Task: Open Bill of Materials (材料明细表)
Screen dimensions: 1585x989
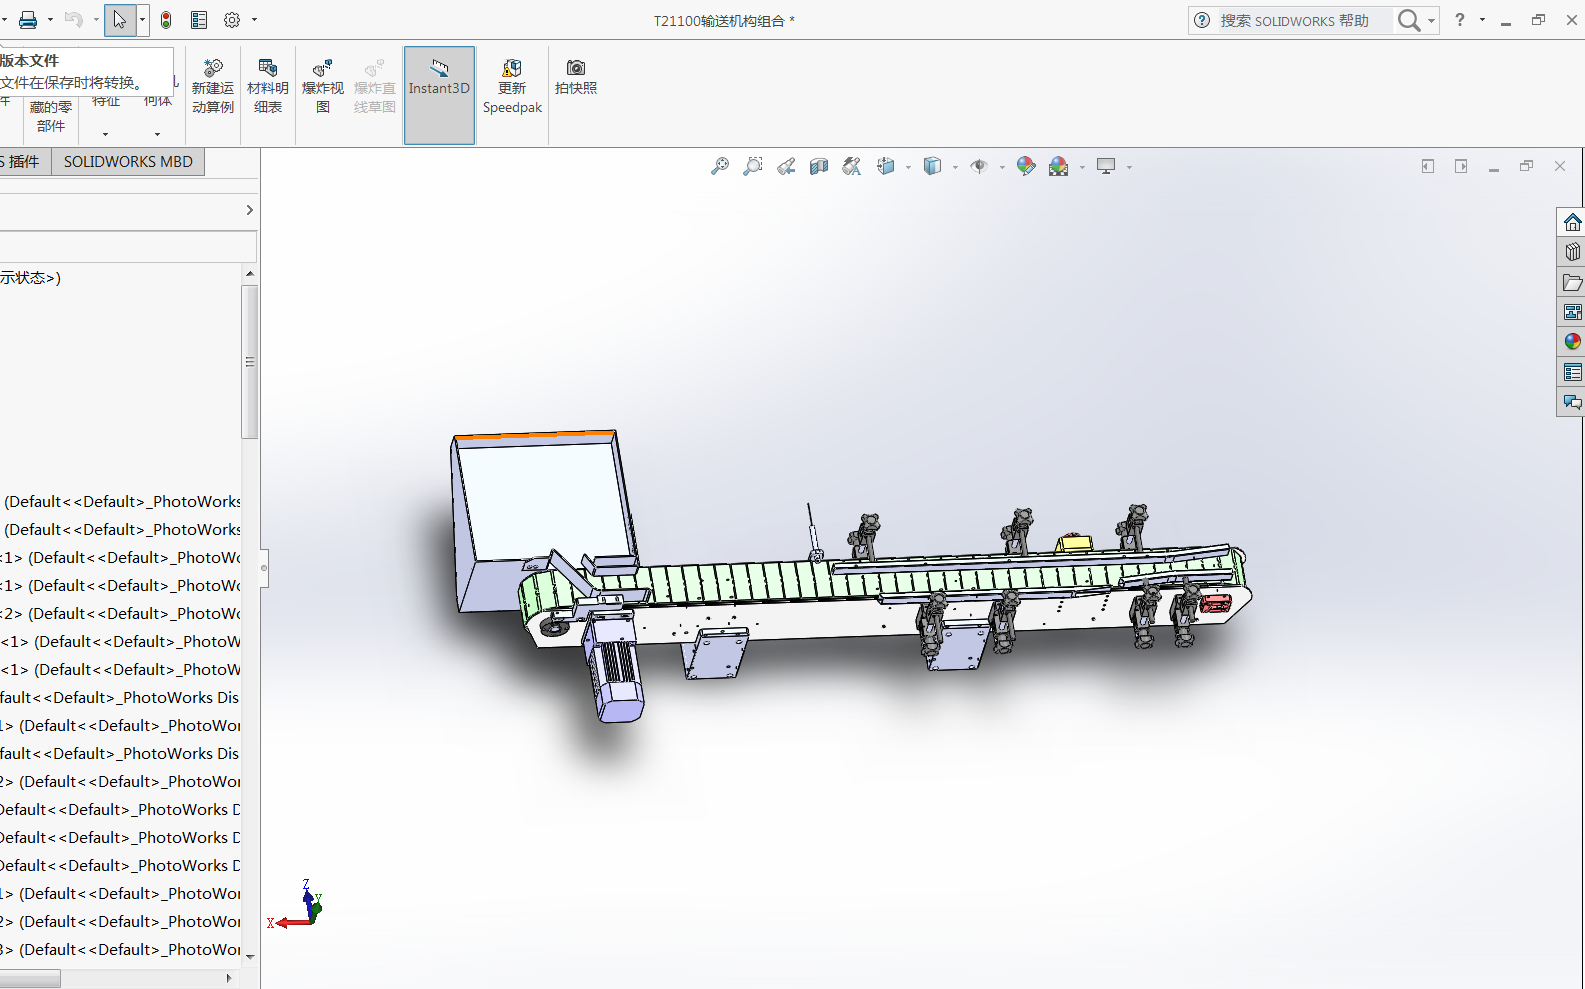Action: tap(267, 87)
